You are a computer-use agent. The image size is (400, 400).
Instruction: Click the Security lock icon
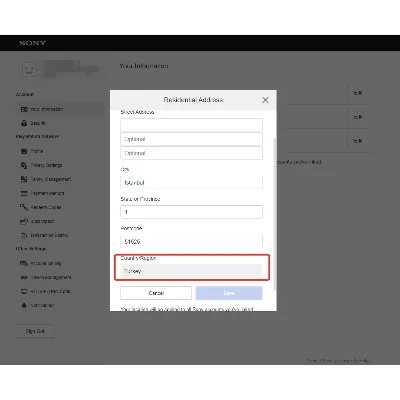click(24, 123)
